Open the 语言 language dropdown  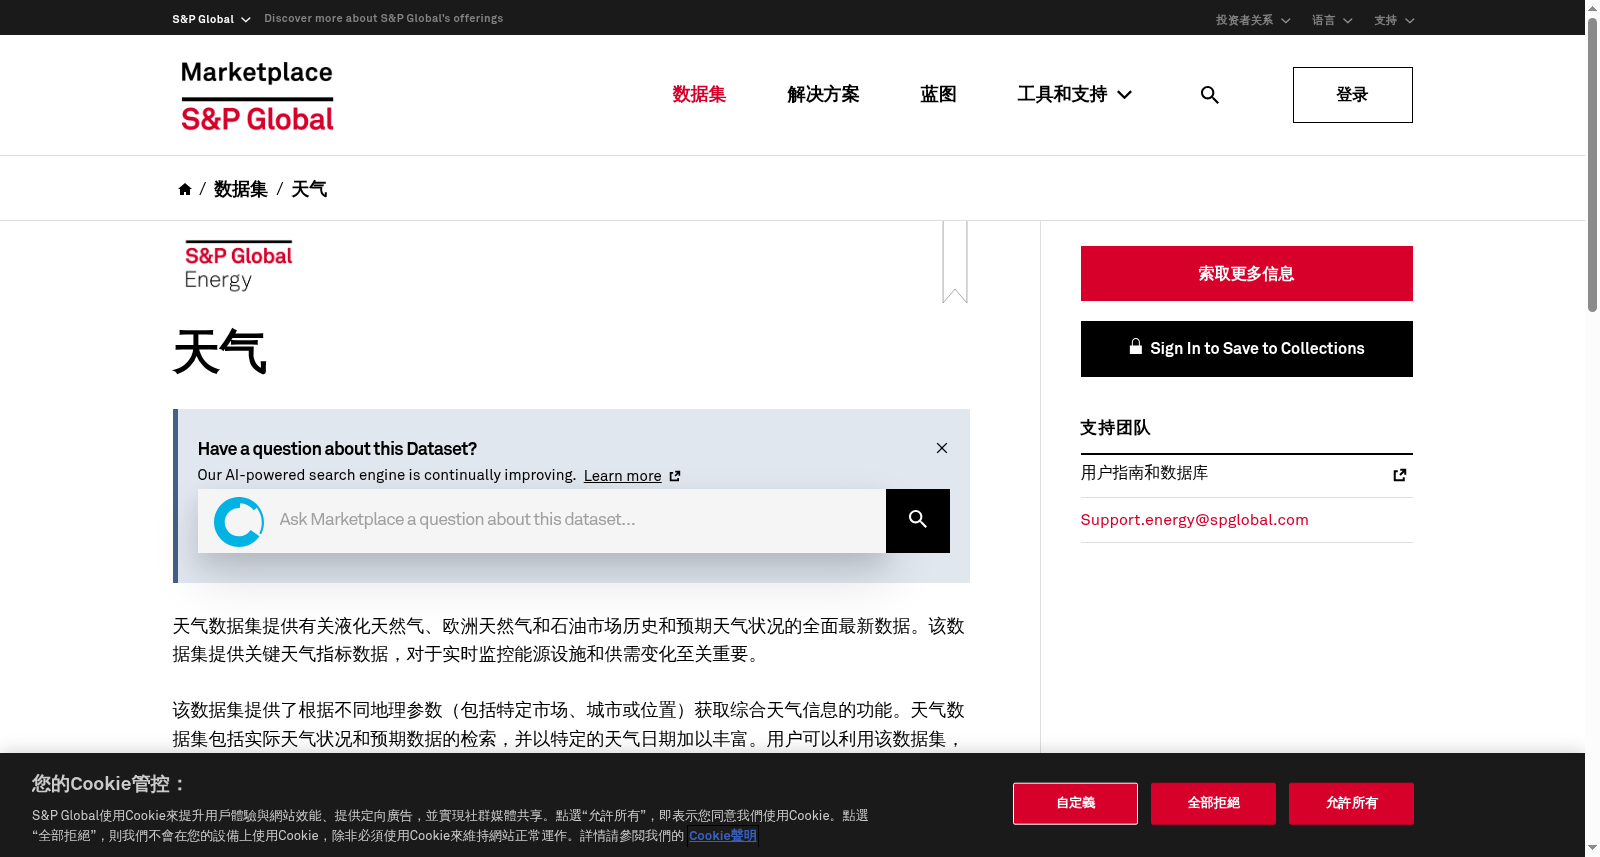click(1332, 20)
